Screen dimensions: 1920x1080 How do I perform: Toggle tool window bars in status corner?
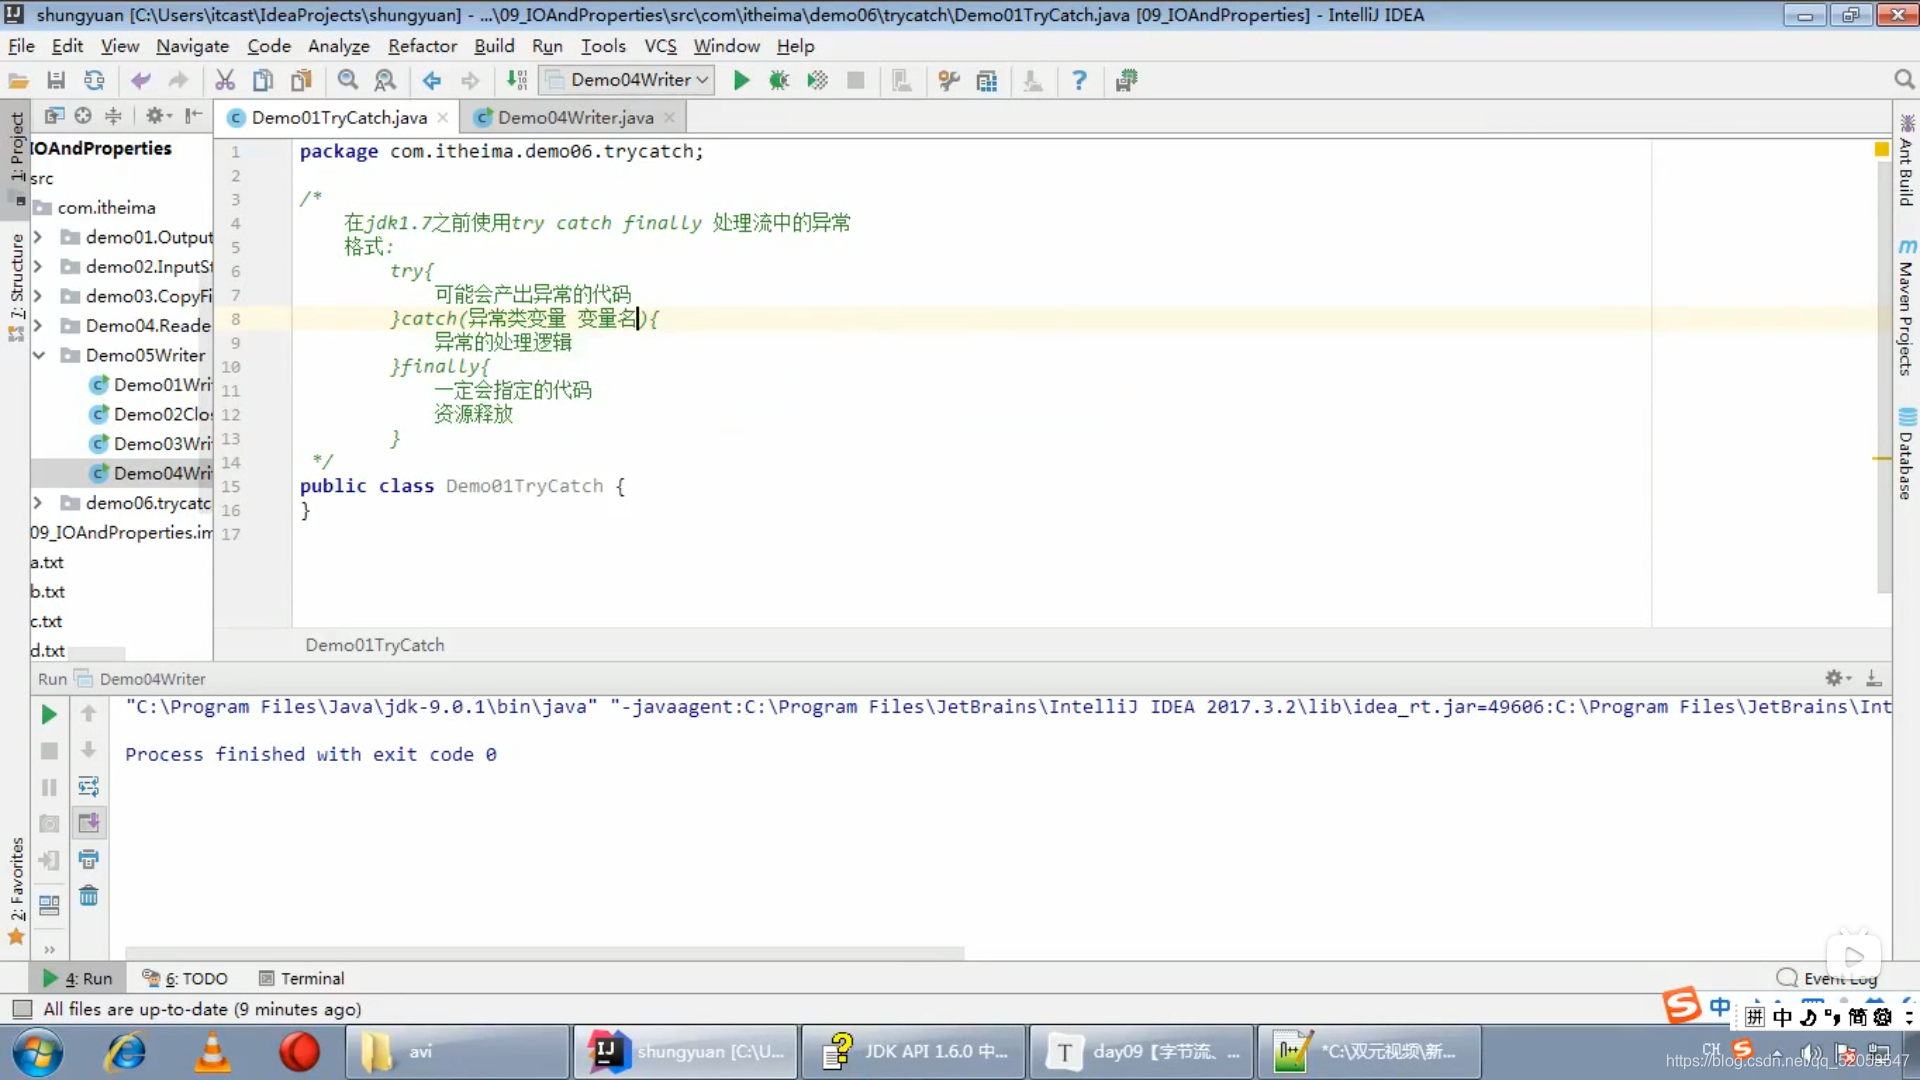22,1009
